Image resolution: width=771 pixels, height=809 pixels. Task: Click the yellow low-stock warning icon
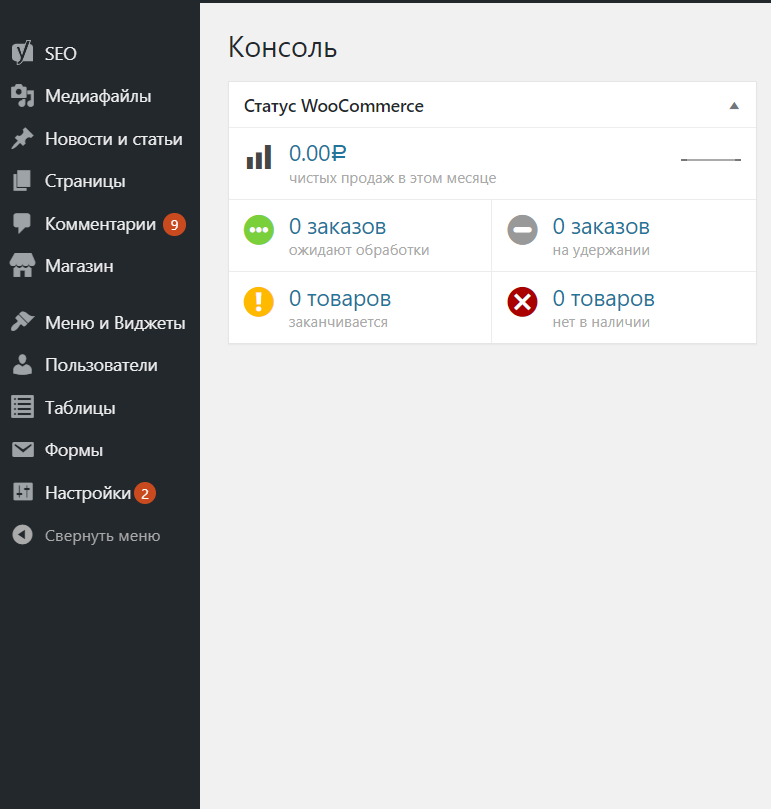pos(259,302)
